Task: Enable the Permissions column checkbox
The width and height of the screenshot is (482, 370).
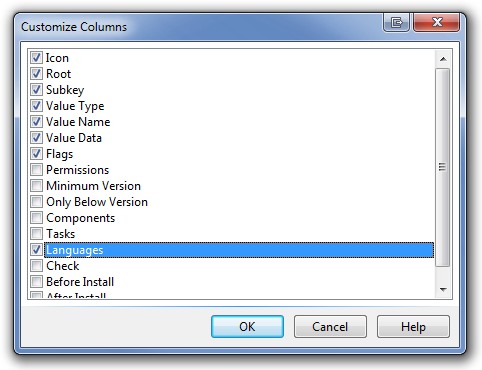Action: coord(36,170)
